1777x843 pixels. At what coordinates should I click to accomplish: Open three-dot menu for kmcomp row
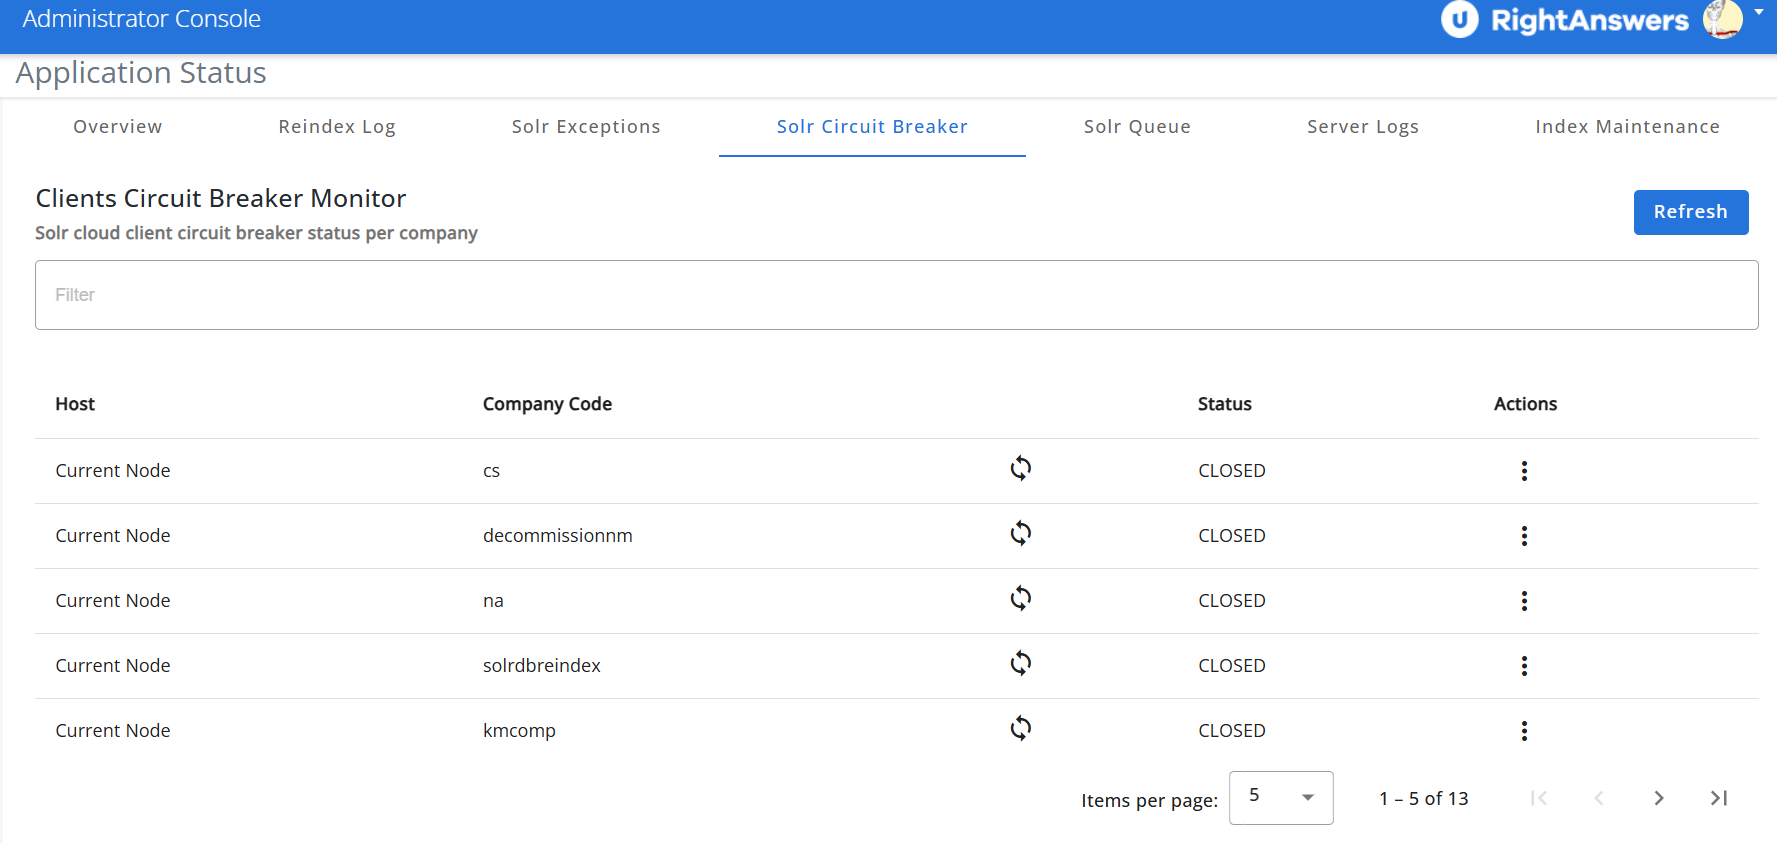(x=1524, y=731)
